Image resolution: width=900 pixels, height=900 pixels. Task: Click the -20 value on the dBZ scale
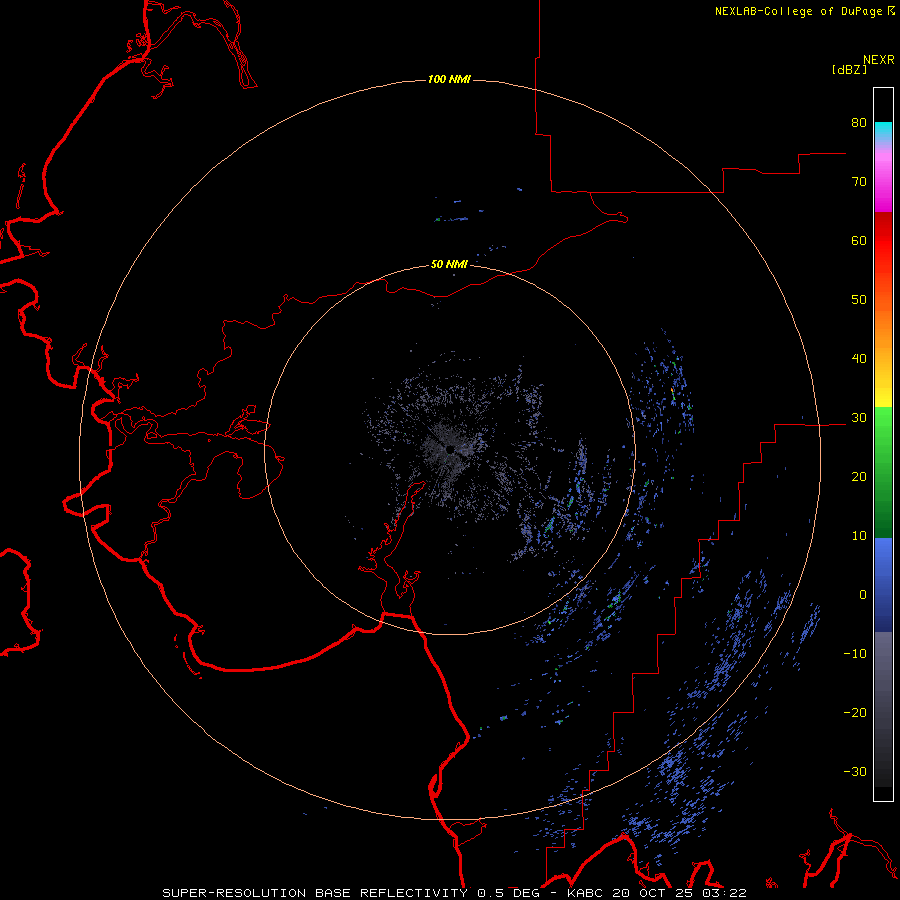[855, 712]
